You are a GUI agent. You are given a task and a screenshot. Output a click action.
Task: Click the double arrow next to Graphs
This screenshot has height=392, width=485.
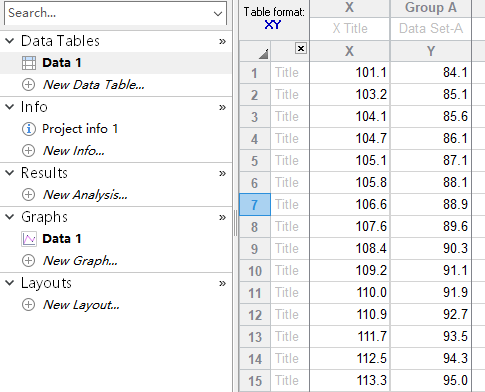coord(222,217)
